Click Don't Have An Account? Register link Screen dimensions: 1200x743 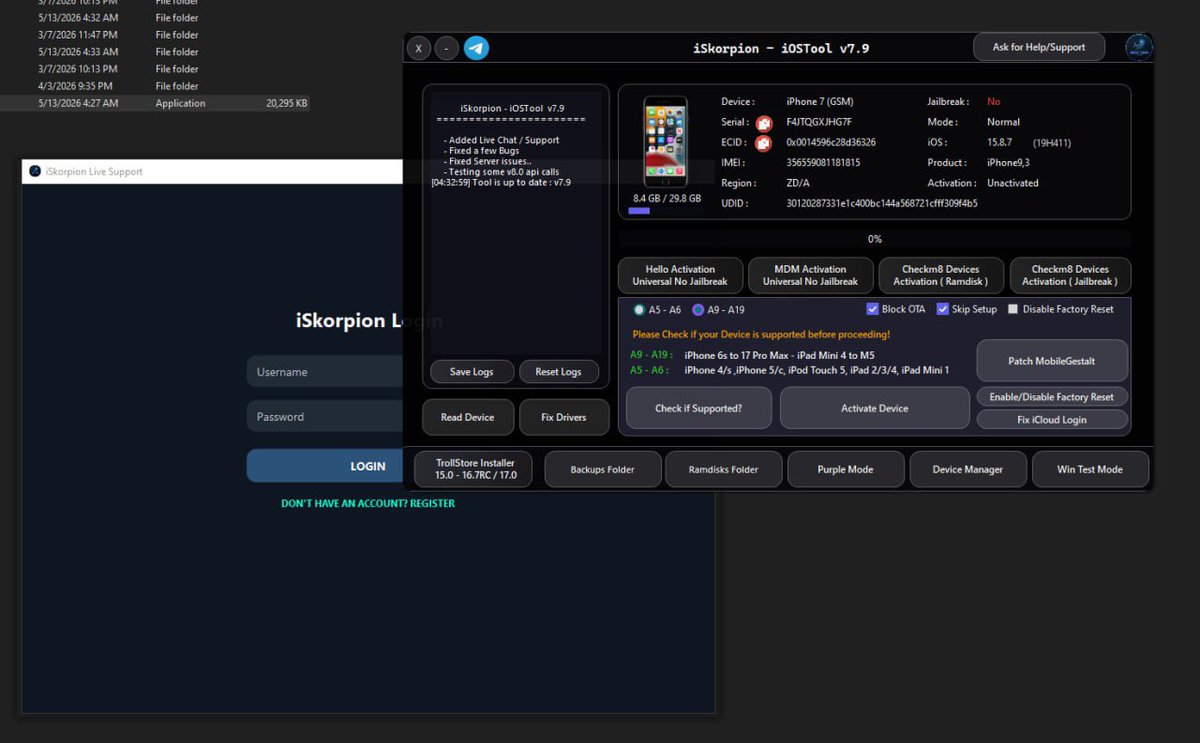point(368,503)
